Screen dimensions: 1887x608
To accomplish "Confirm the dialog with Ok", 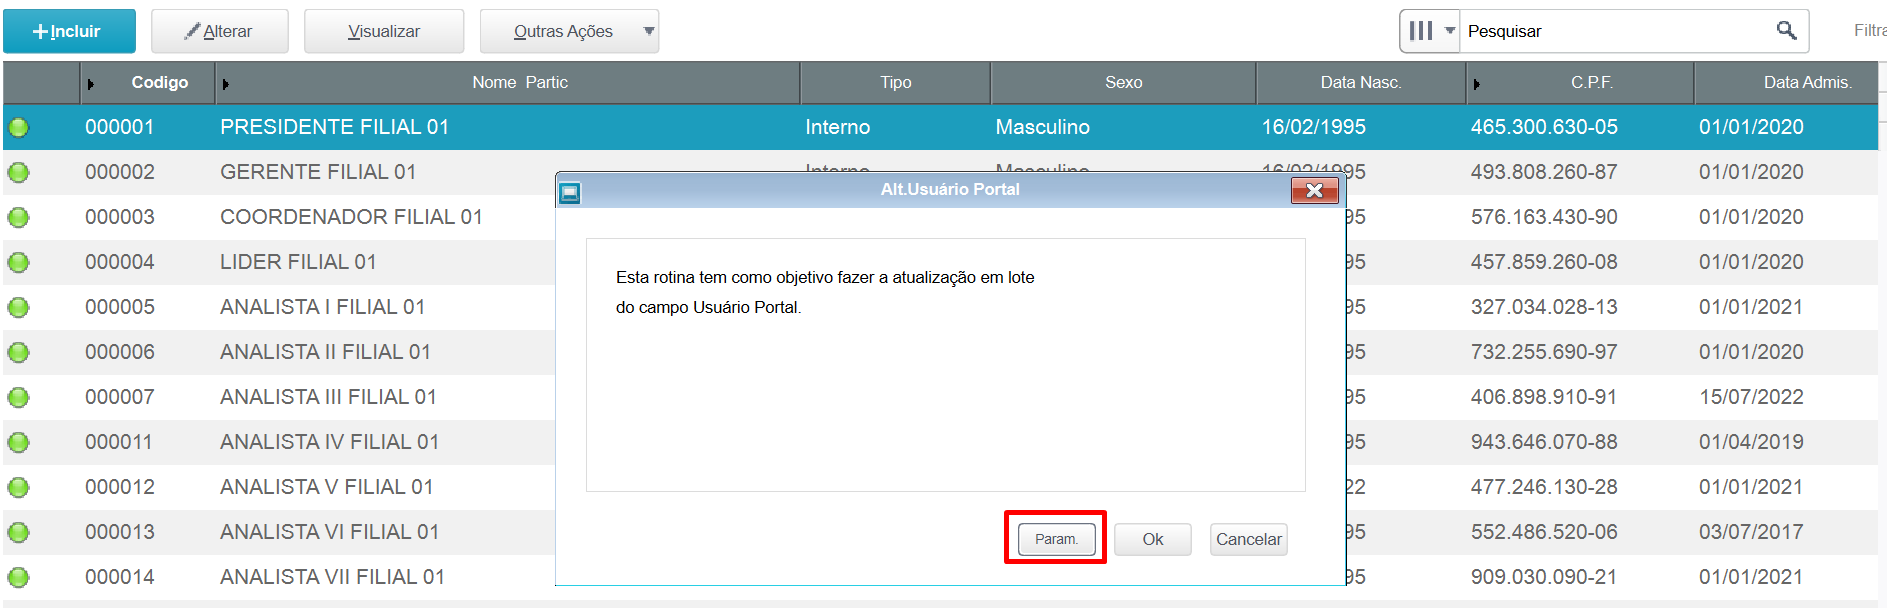I will click(1153, 539).
